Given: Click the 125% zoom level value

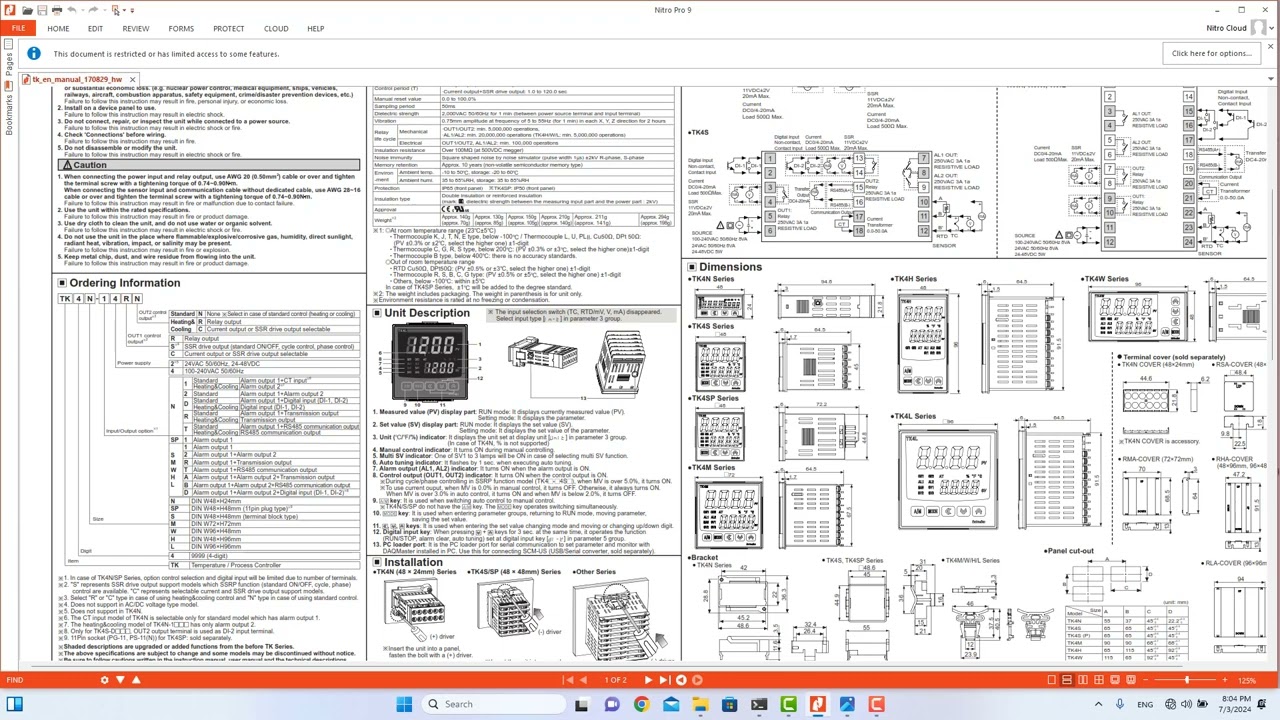Looking at the screenshot, I should (1247, 680).
